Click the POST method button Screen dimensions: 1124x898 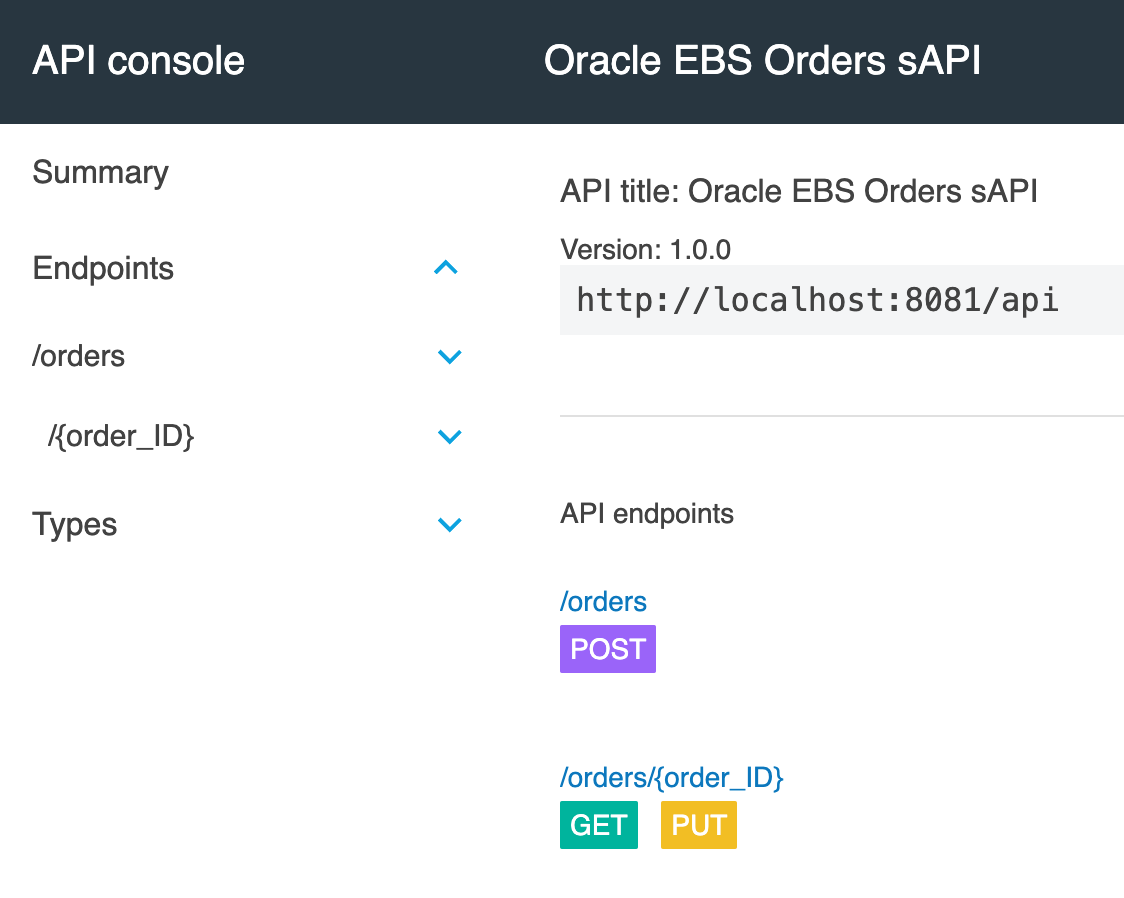pos(608,649)
